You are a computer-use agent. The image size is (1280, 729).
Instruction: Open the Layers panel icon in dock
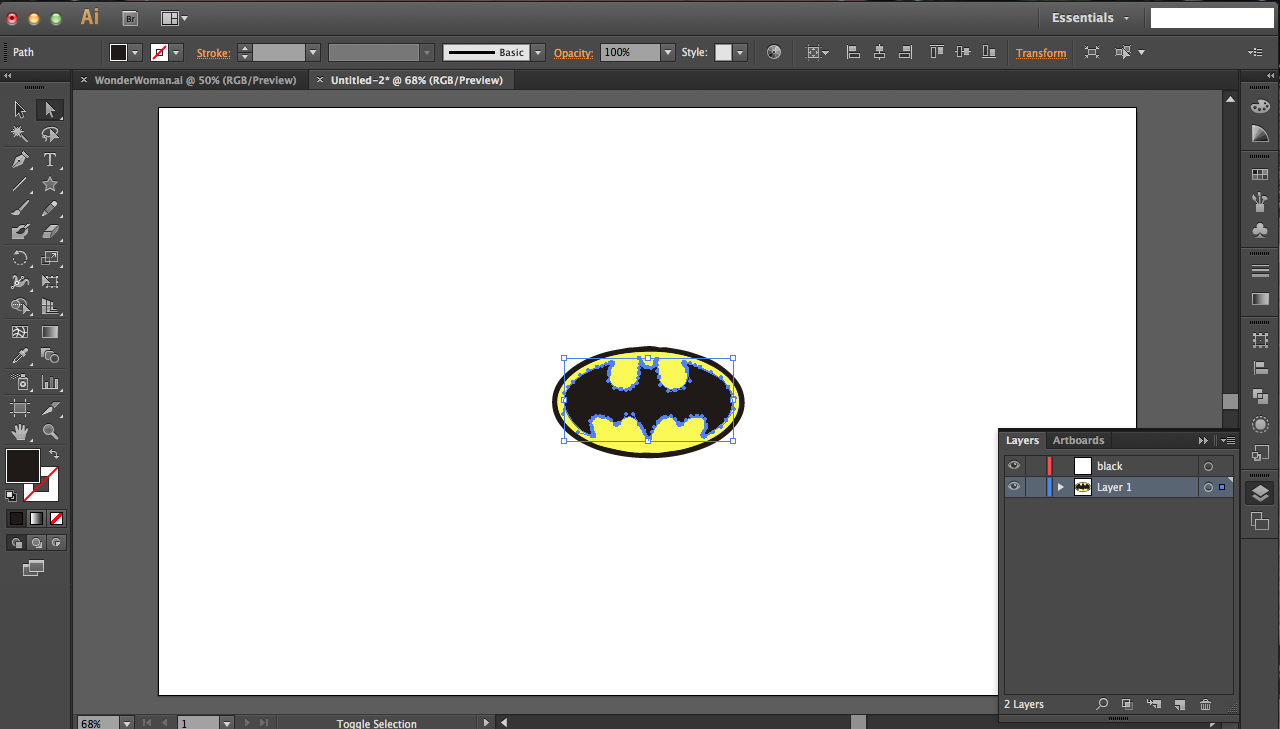click(x=1260, y=493)
